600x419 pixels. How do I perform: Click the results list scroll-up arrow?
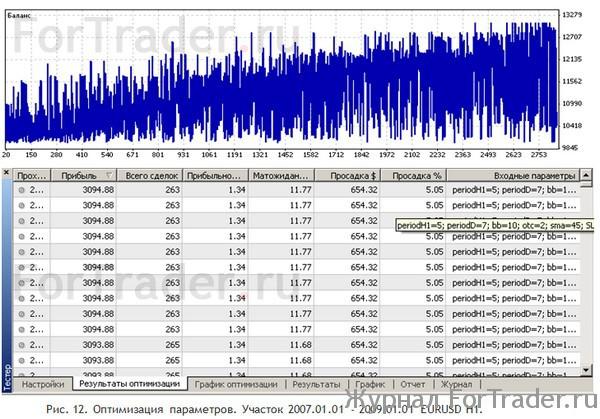click(586, 175)
